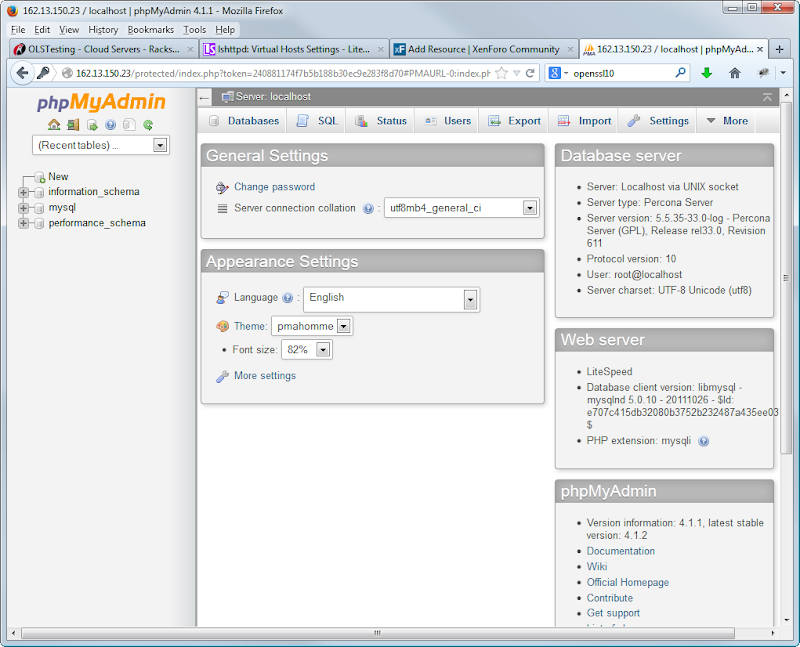
Task: Open the Firefox History menu
Action: (x=103, y=30)
